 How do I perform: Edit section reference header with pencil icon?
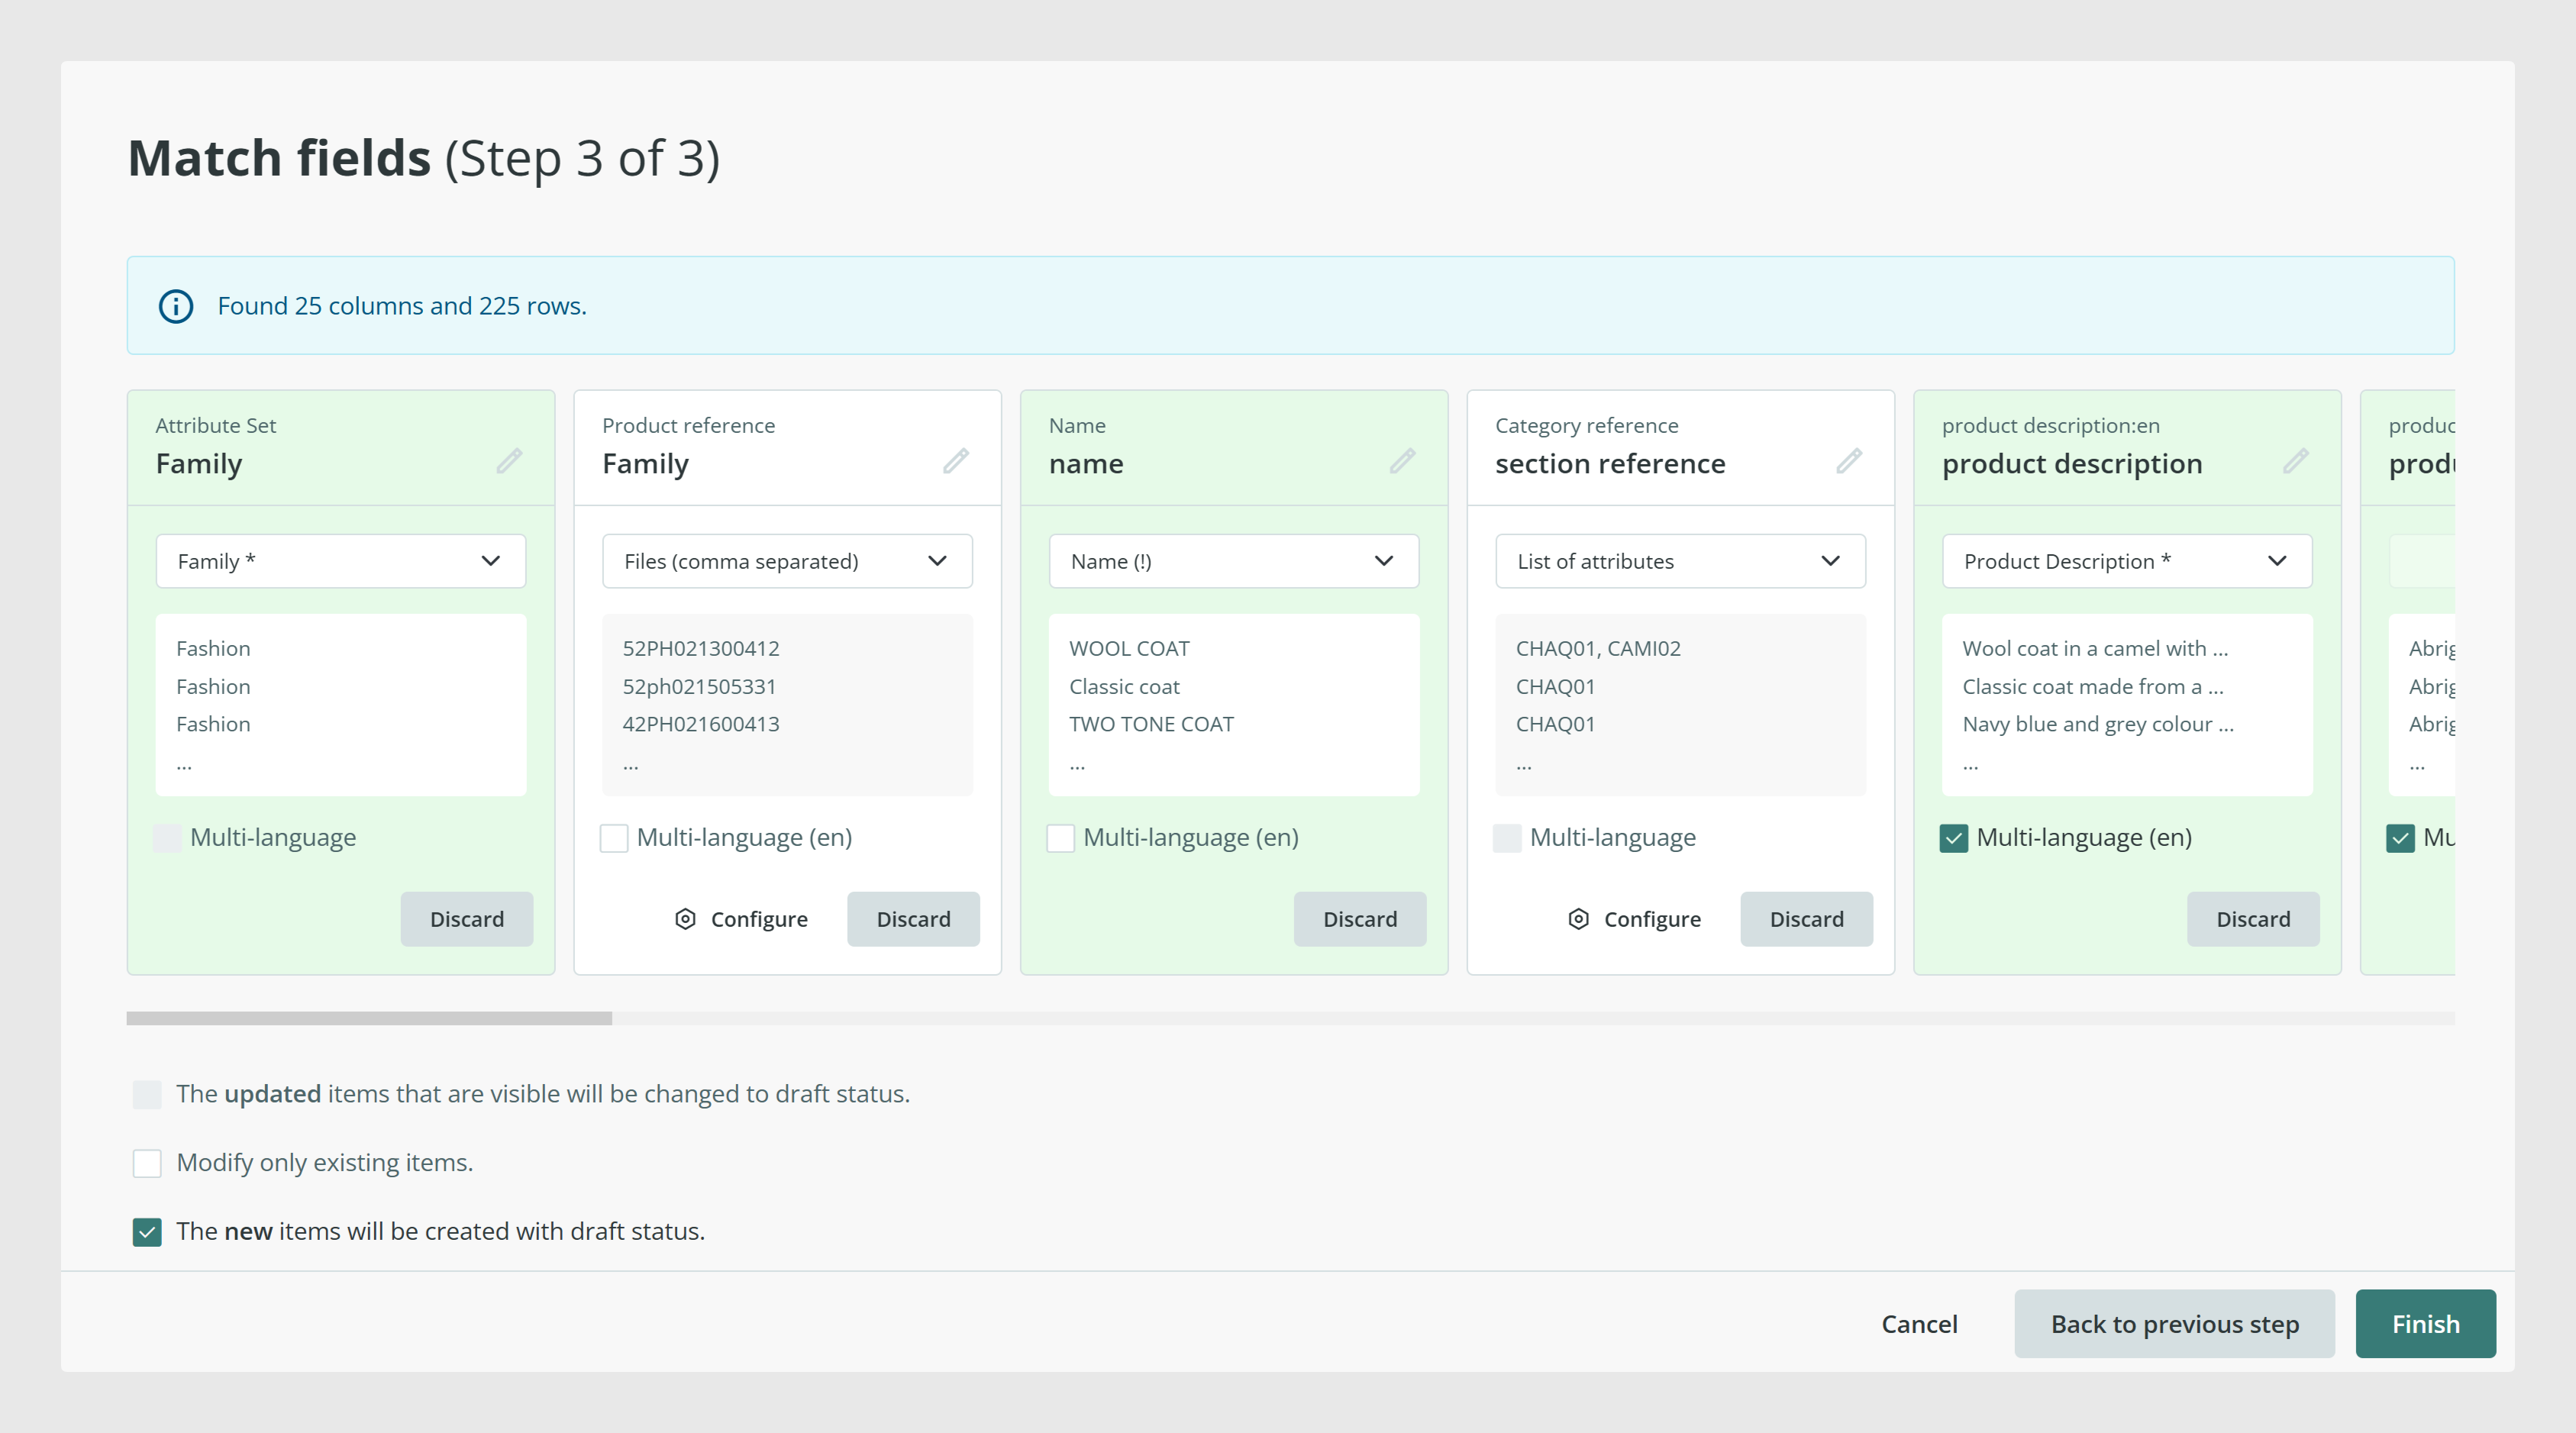[x=1849, y=461]
